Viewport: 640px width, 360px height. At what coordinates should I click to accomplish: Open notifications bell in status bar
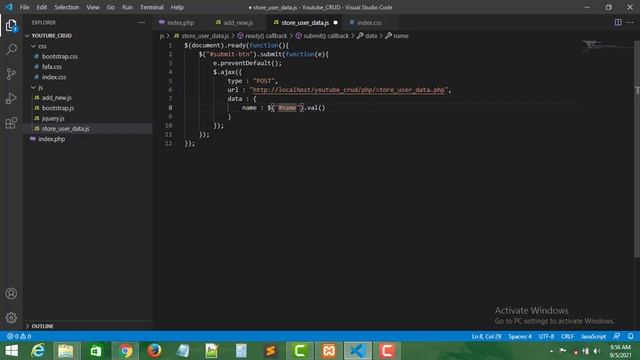click(631, 336)
